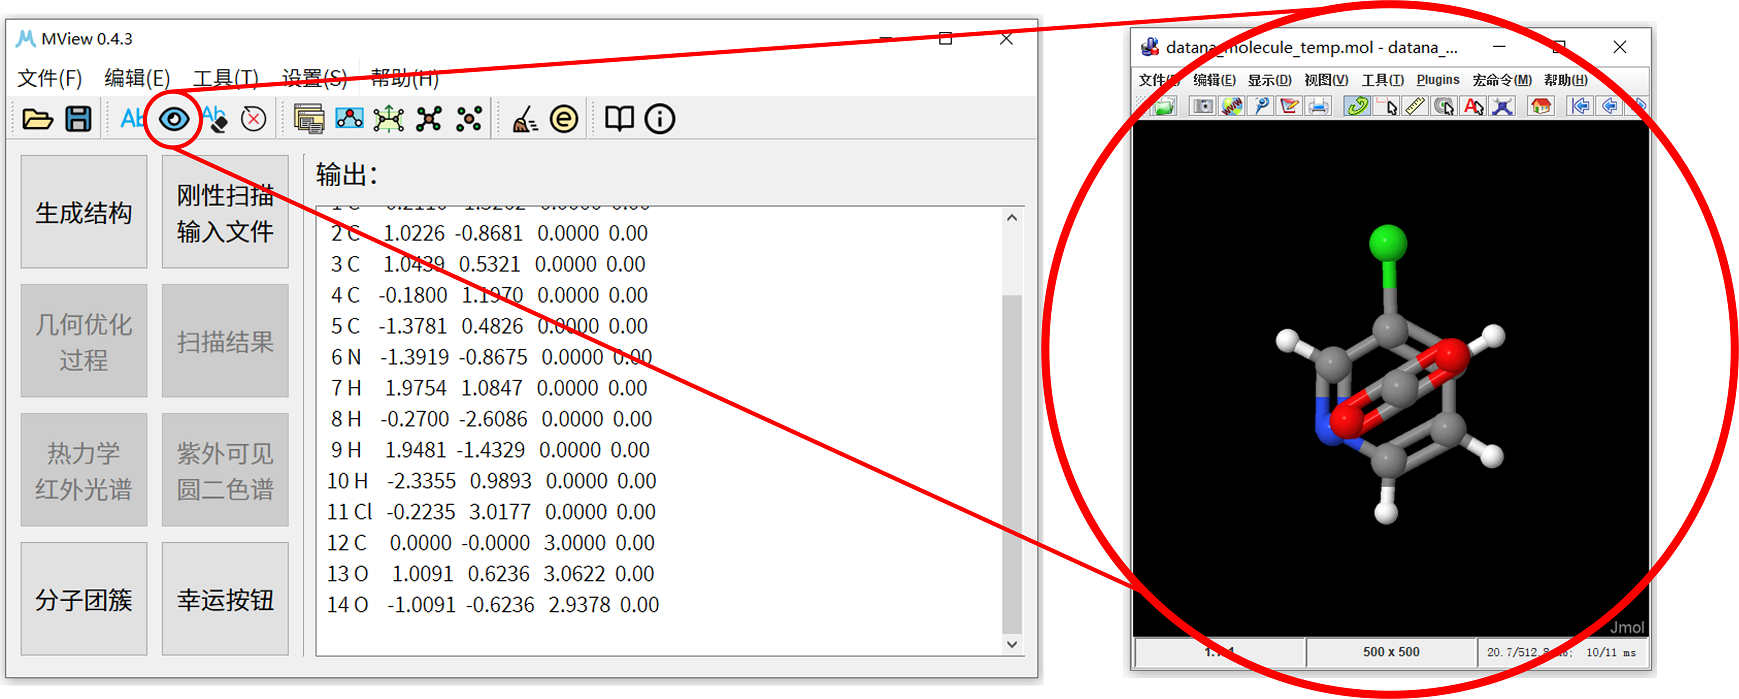The height and width of the screenshot is (699, 1739).
Task: Click the 扫描结果 button
Action: [225, 341]
